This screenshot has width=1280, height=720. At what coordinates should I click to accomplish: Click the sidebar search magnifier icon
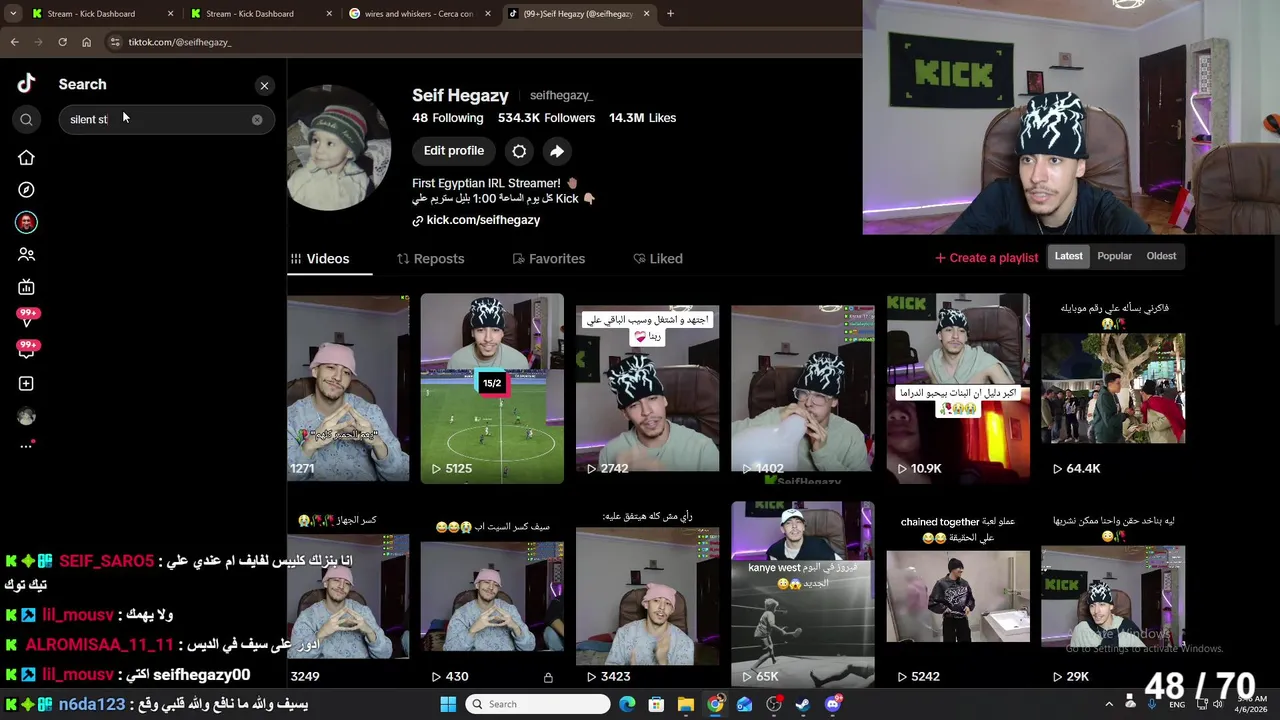pos(26,120)
